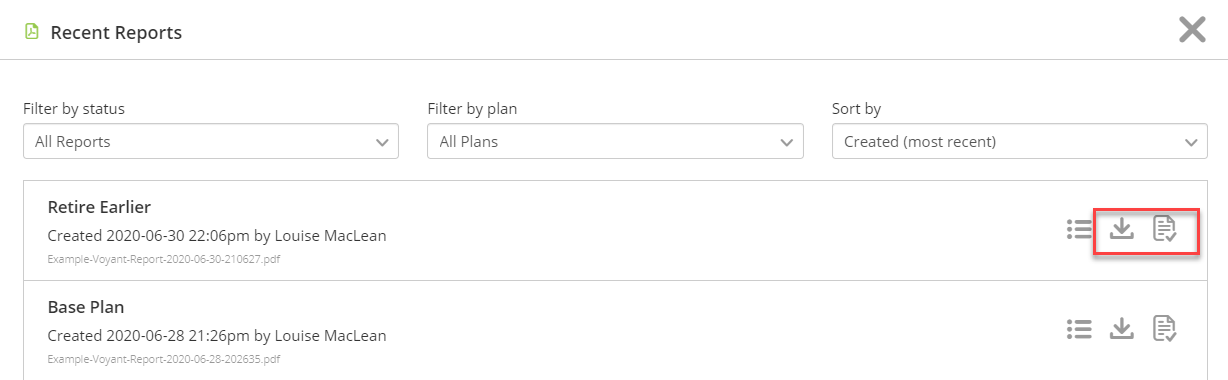Viewport: 1228px width, 380px height.
Task: Click the Retire Earlier creation date line
Action: pos(217,236)
